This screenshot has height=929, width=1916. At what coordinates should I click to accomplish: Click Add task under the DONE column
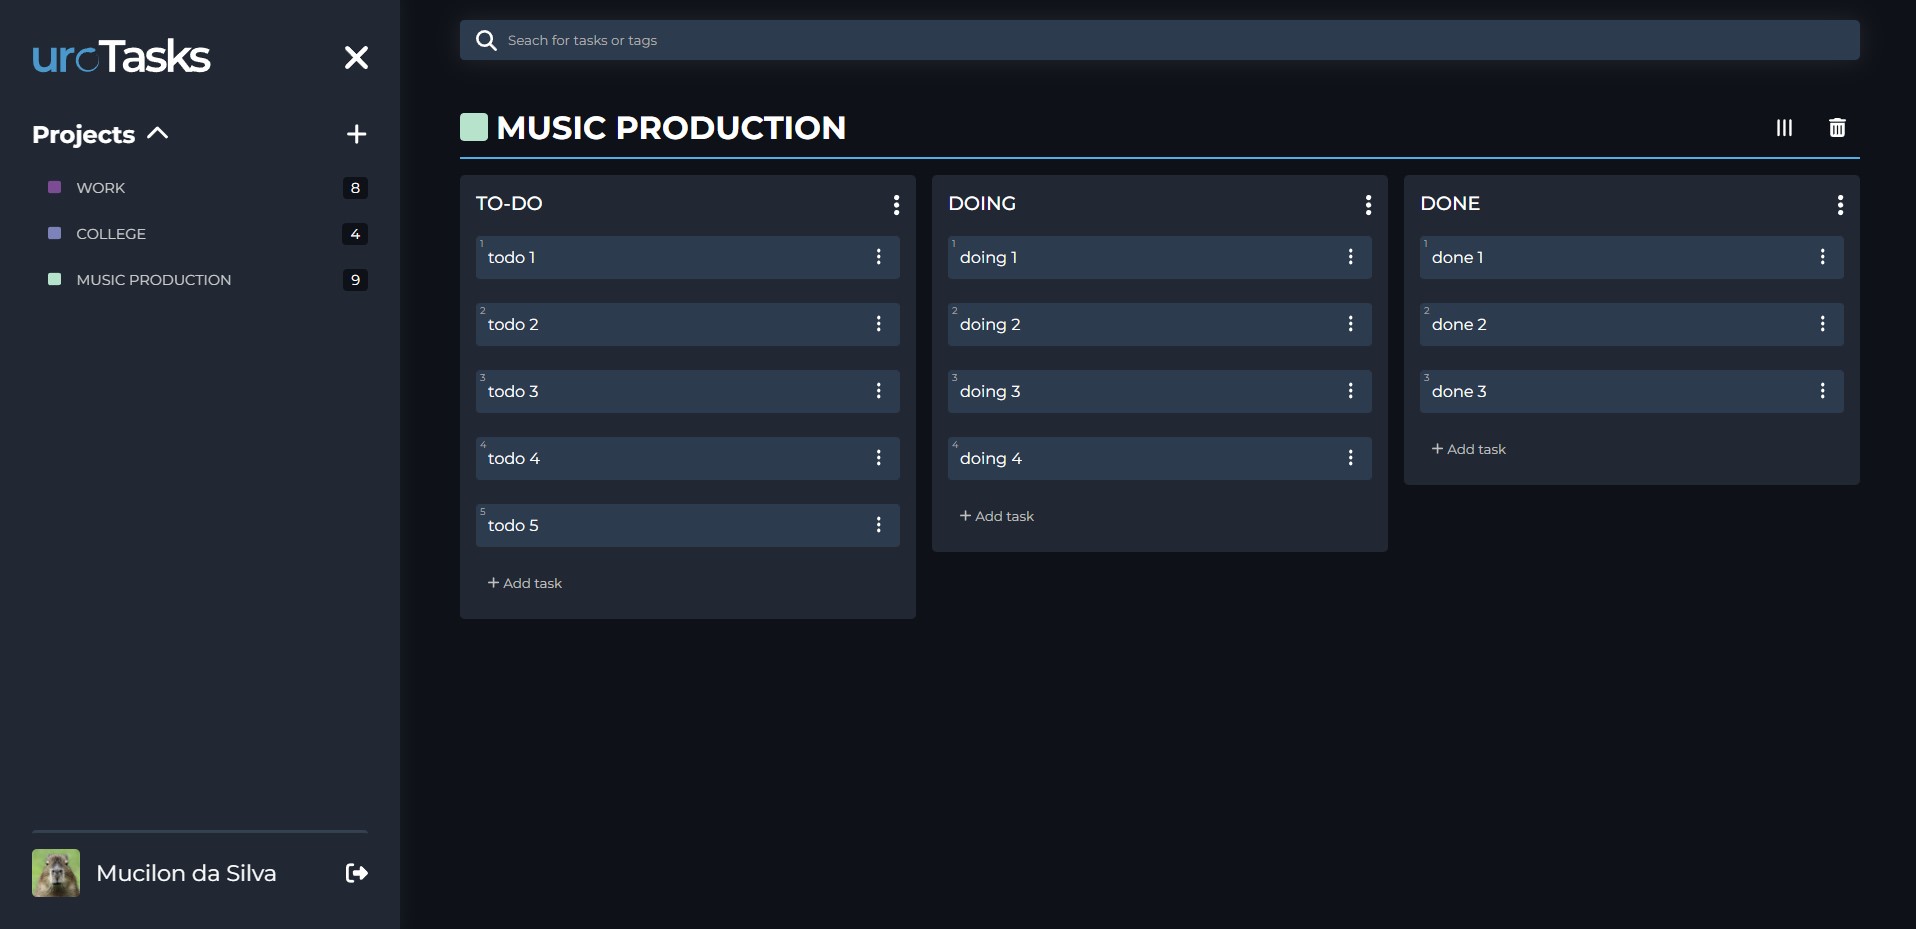(x=1468, y=449)
